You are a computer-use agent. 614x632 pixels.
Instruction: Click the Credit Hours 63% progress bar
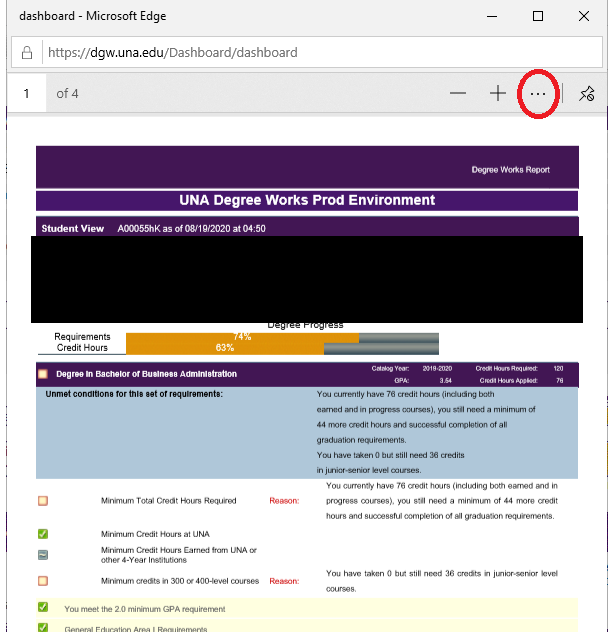[224, 348]
